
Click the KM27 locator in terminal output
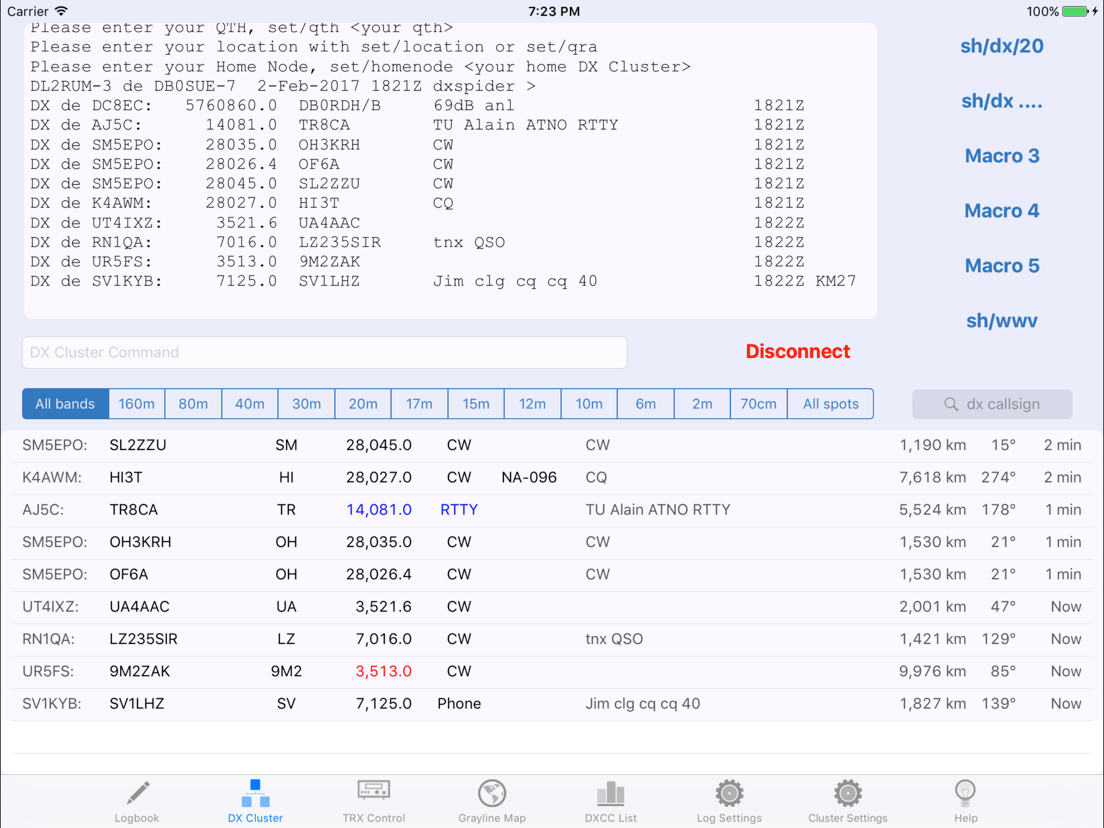[836, 281]
